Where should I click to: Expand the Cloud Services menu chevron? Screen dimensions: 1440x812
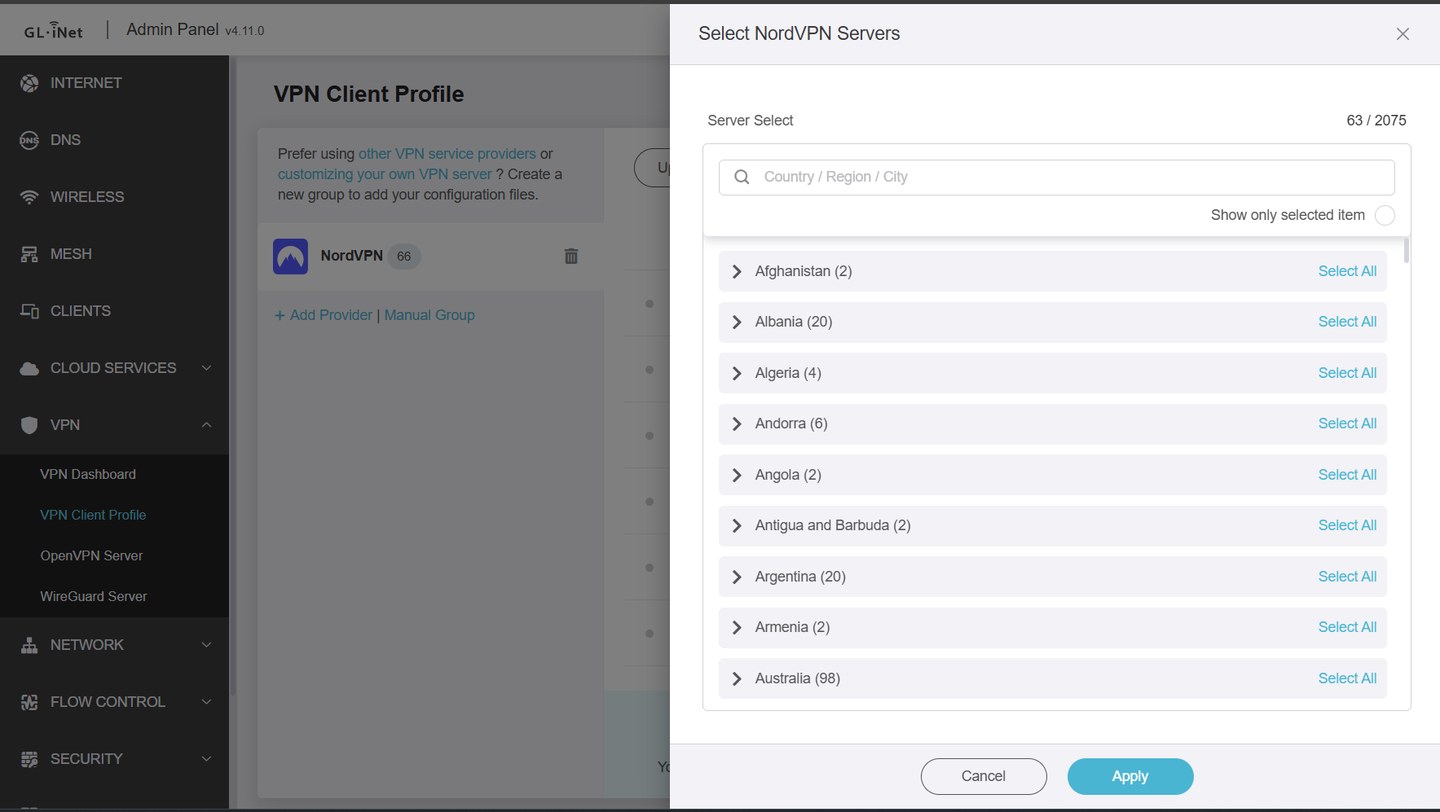[x=206, y=368]
